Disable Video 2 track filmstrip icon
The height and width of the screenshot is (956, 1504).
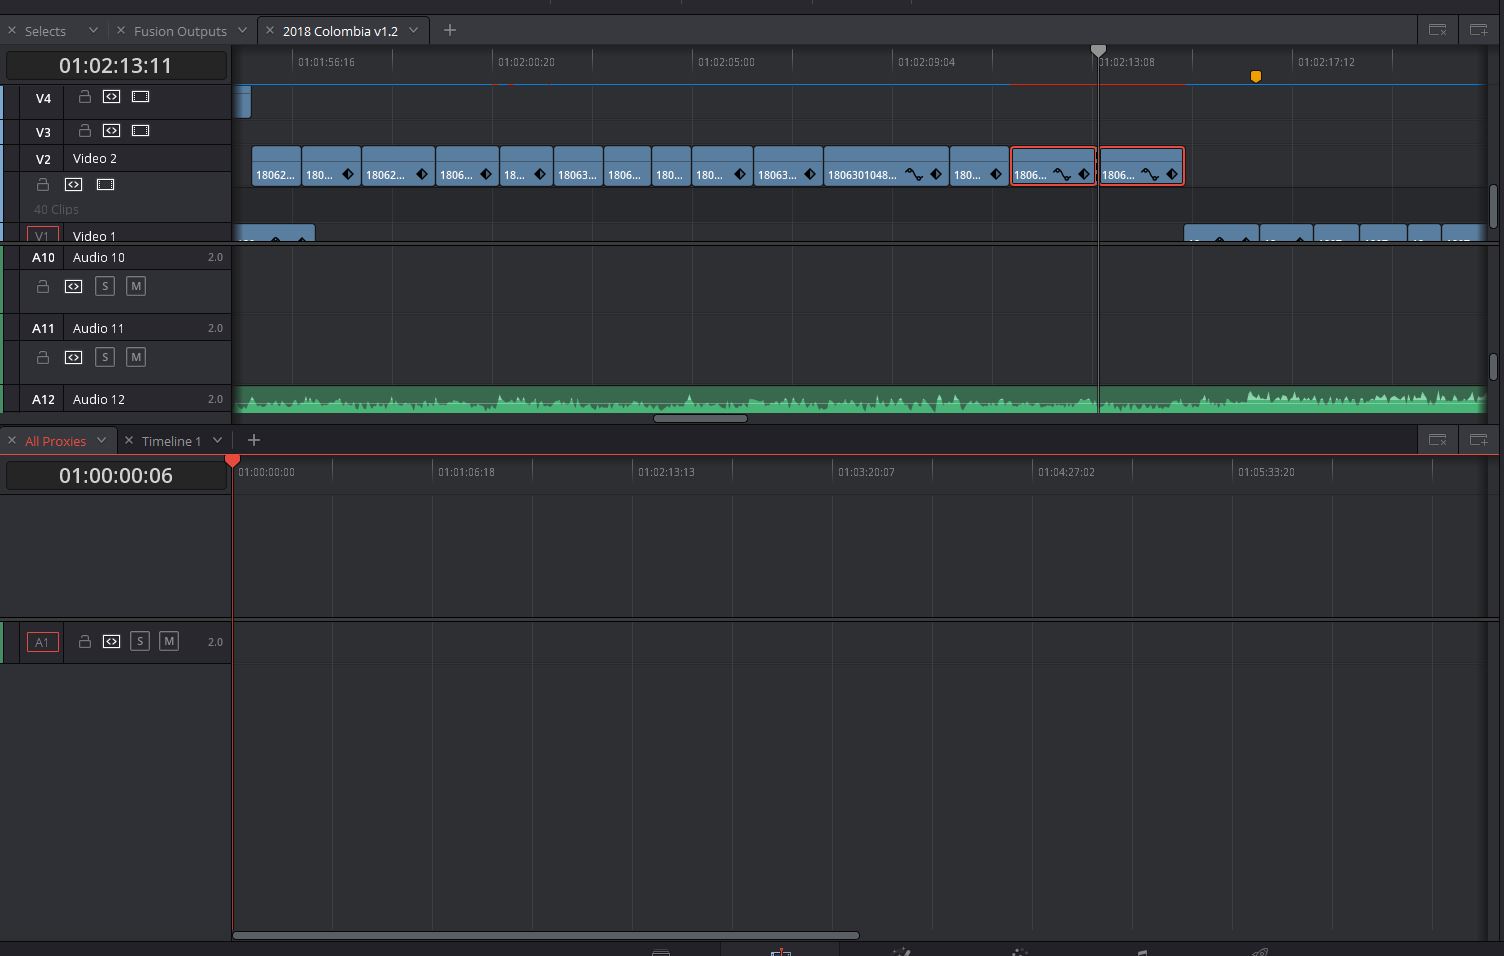[105, 185]
